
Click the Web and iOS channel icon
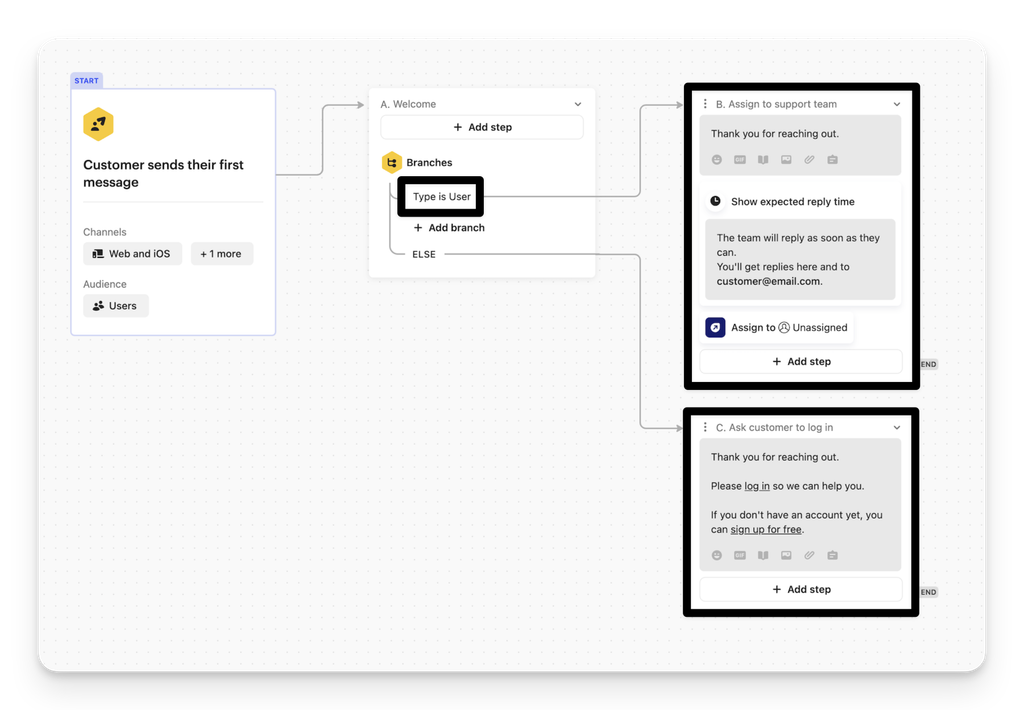(98, 253)
